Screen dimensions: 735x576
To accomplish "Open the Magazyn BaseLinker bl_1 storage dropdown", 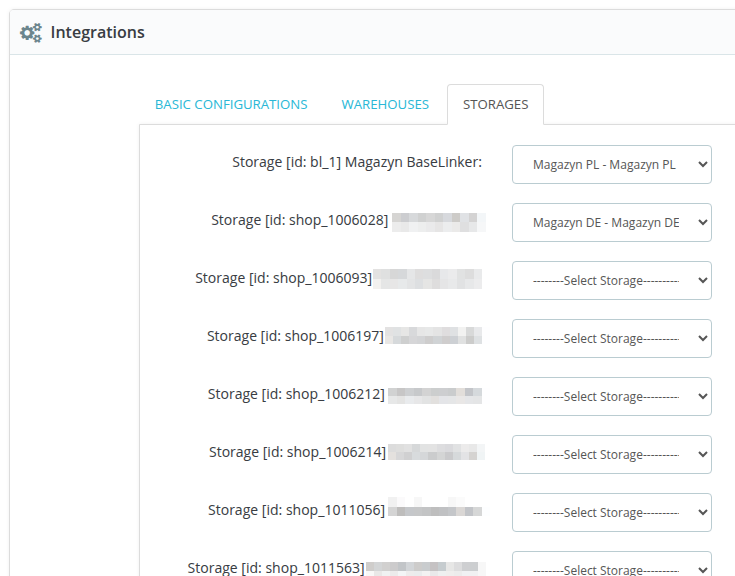I will click(x=611, y=165).
